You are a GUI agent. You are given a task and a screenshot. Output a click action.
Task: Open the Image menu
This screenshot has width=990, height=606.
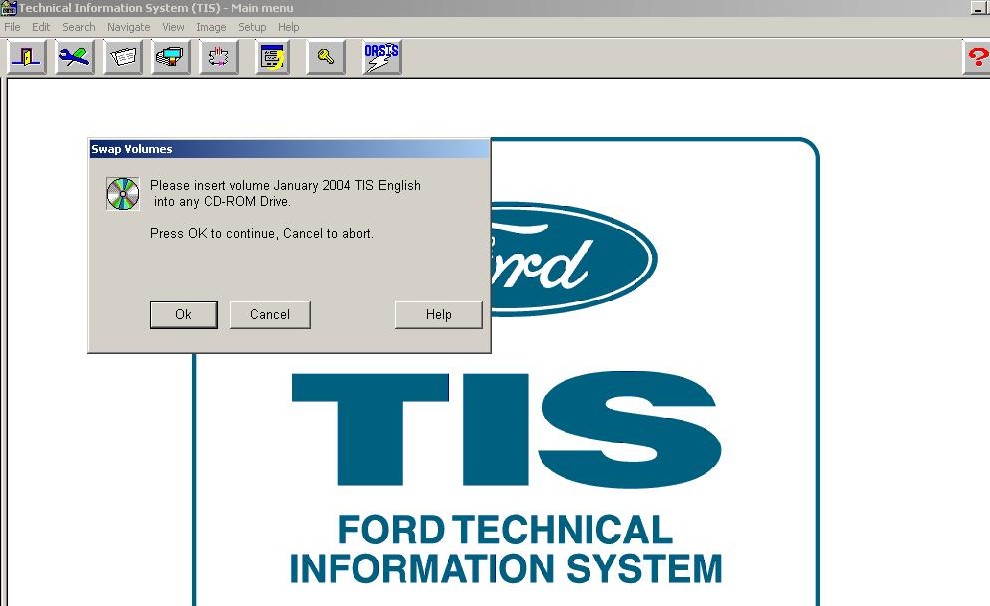click(211, 27)
